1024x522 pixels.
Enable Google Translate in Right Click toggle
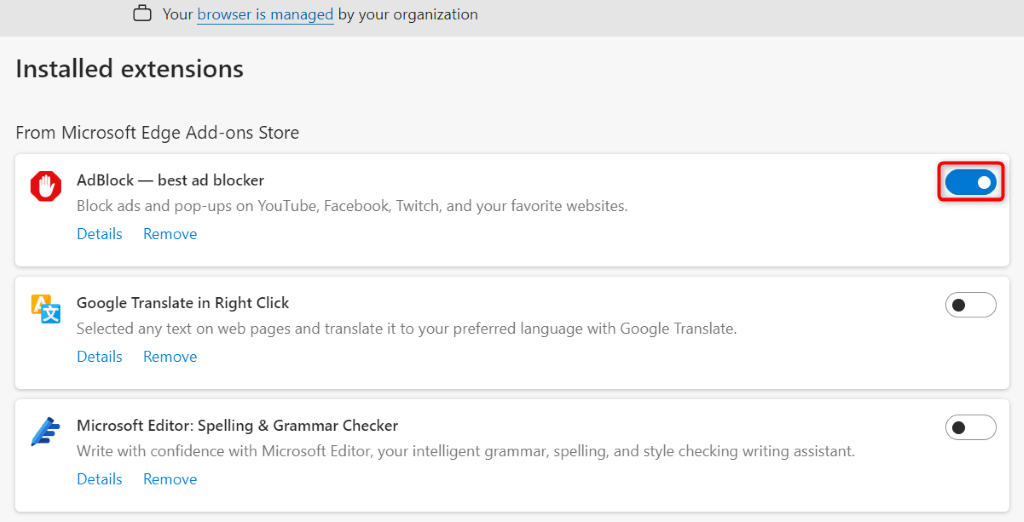pos(970,305)
